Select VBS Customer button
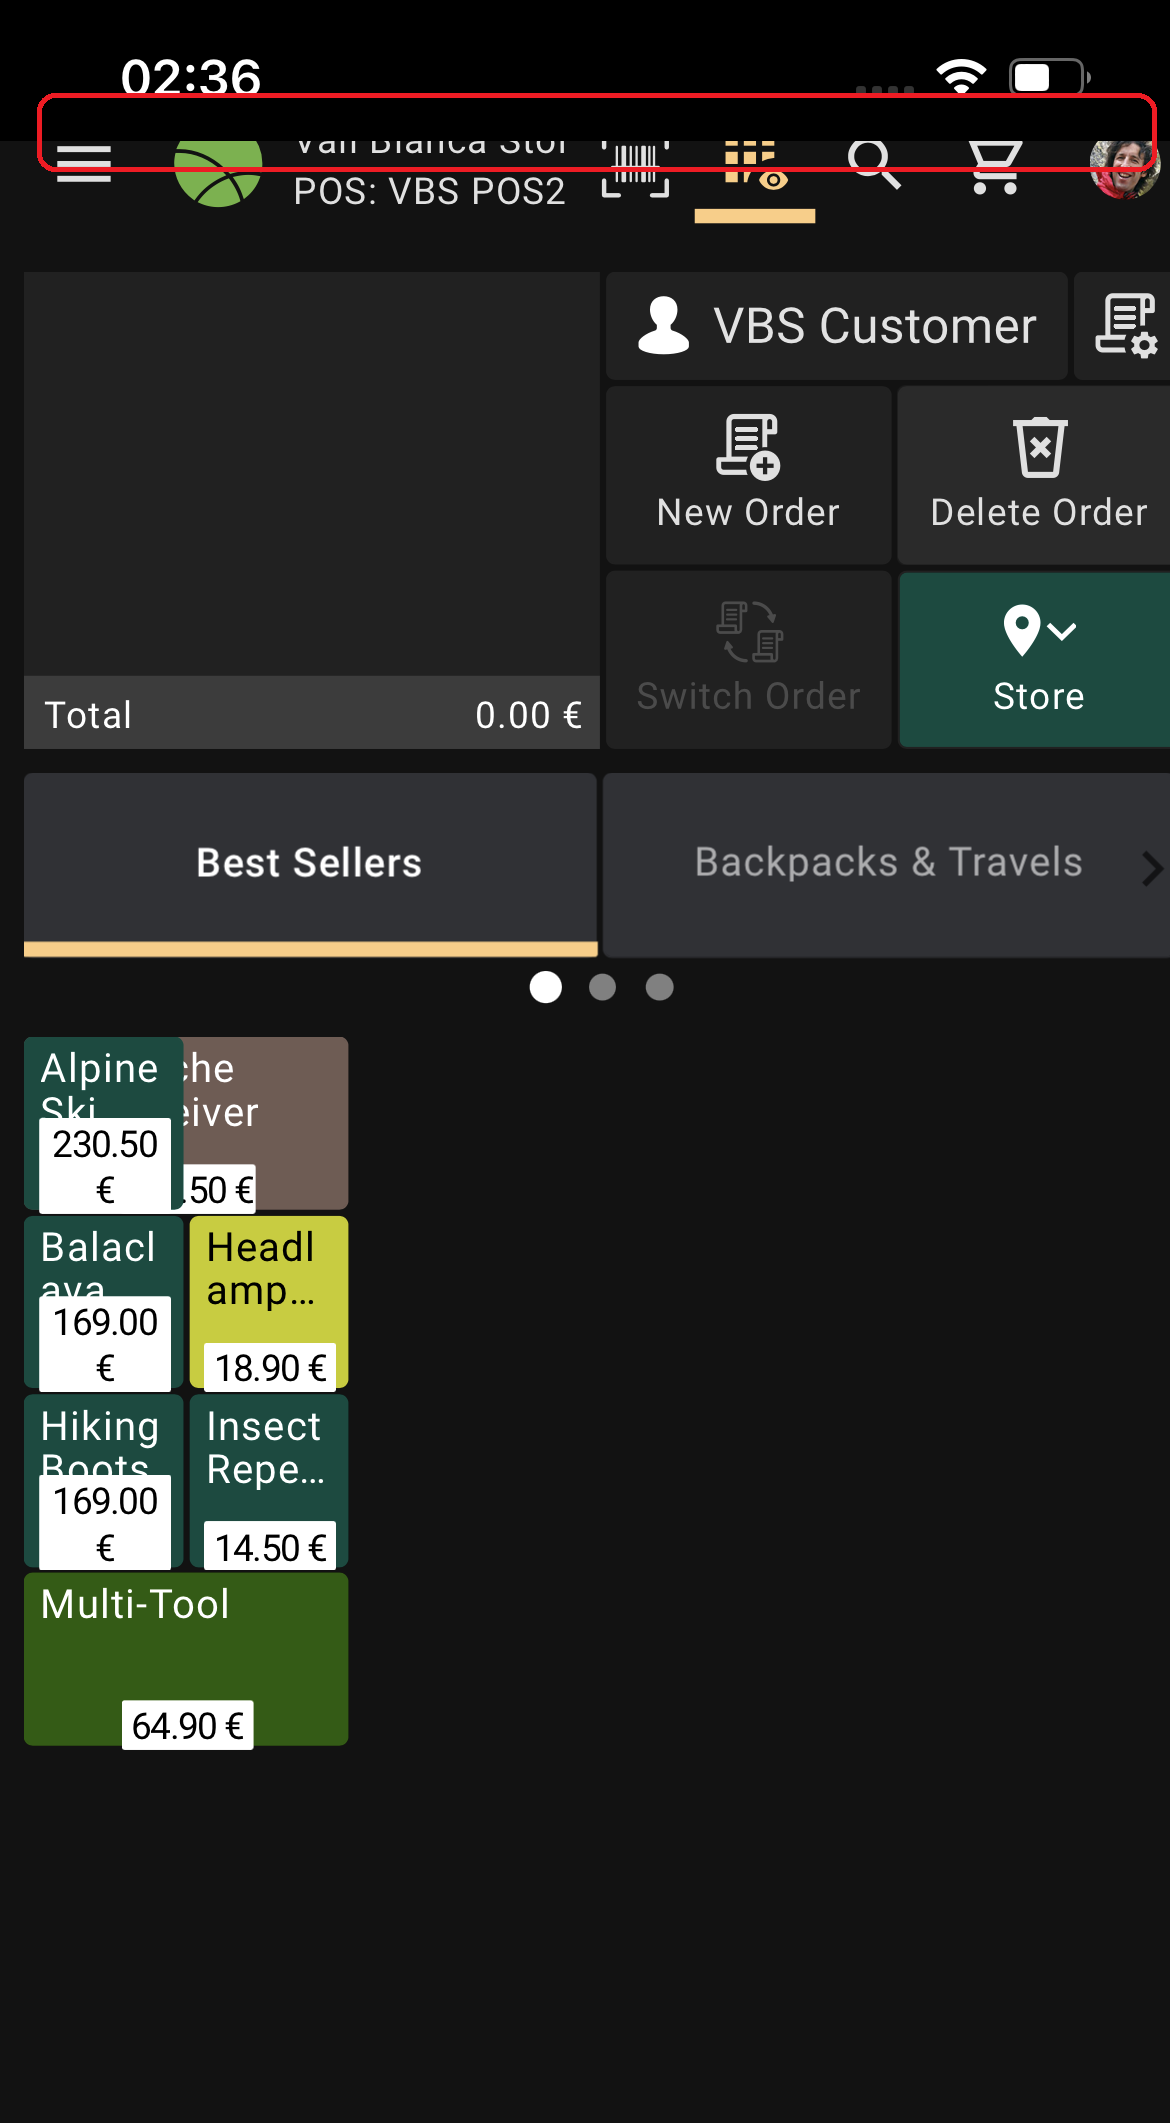The width and height of the screenshot is (1170, 2123). [x=837, y=326]
